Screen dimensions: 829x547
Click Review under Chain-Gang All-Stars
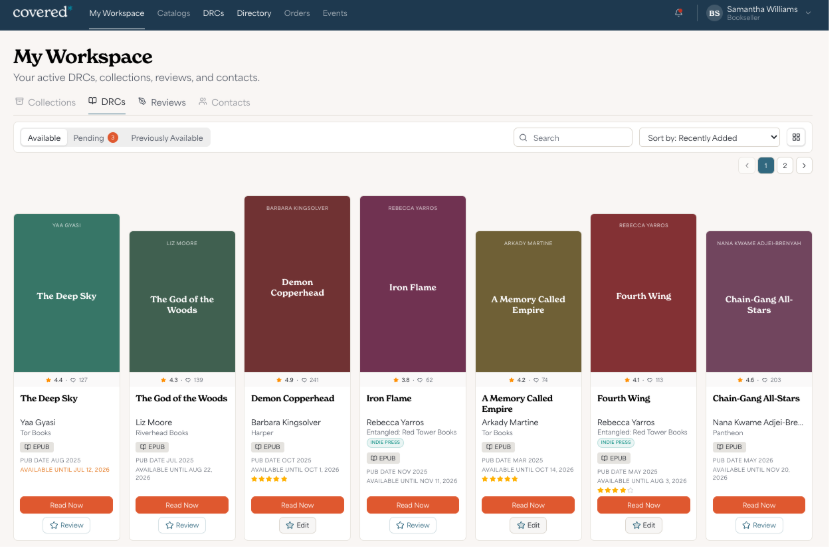759,525
